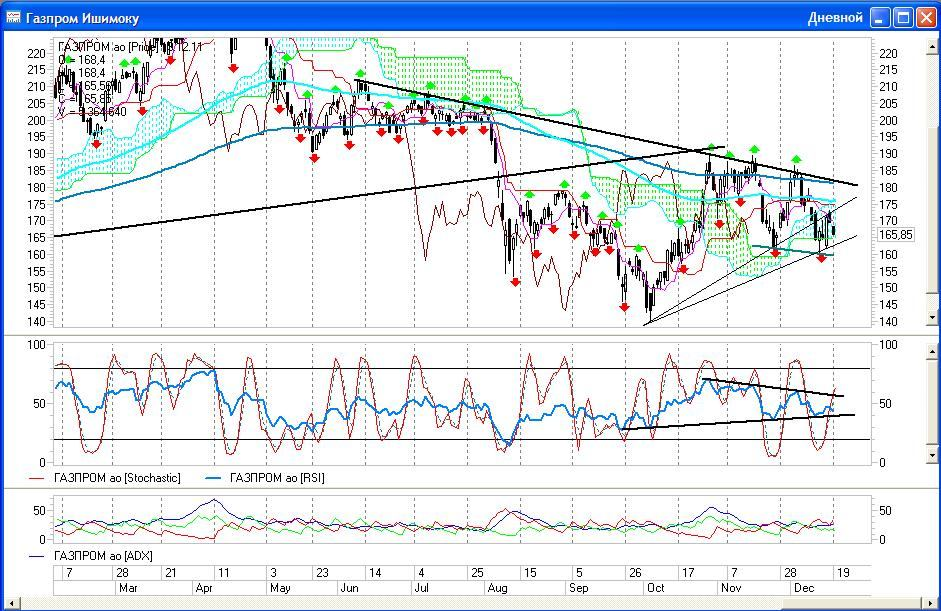Click the current price tag 165,85
941x611 pixels.
(x=896, y=235)
